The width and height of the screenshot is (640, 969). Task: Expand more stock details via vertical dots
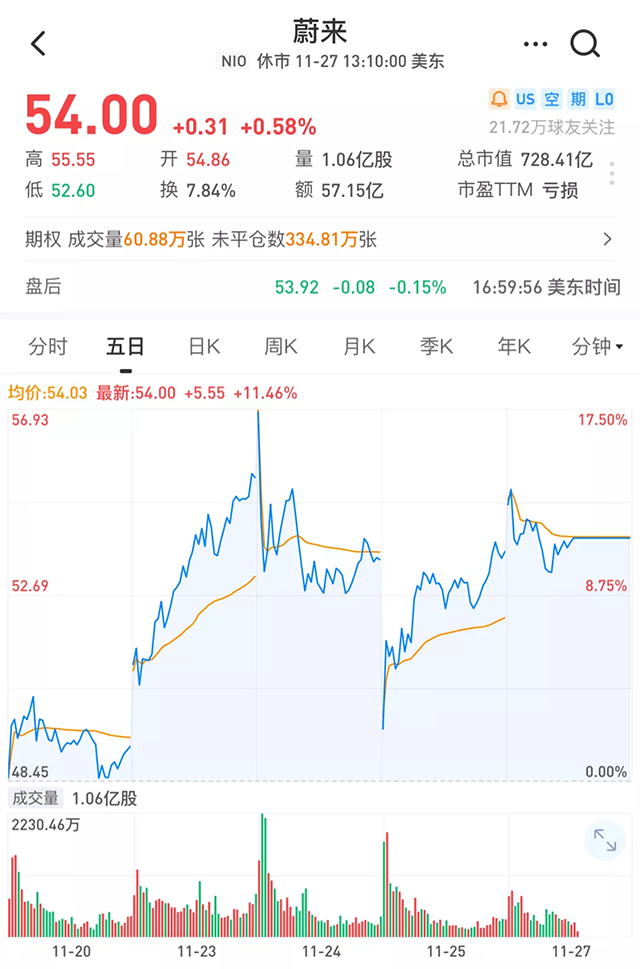(x=612, y=174)
